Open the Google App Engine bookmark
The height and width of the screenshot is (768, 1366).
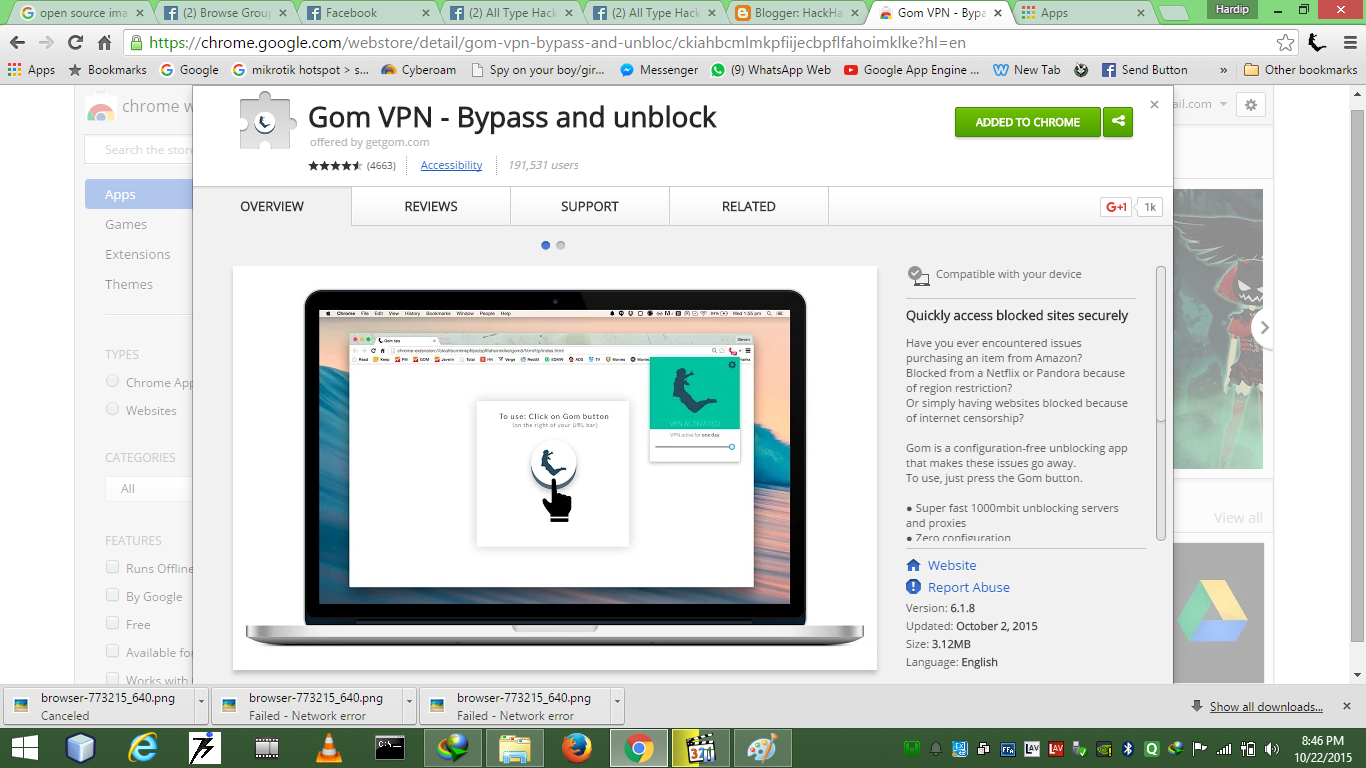tap(913, 70)
